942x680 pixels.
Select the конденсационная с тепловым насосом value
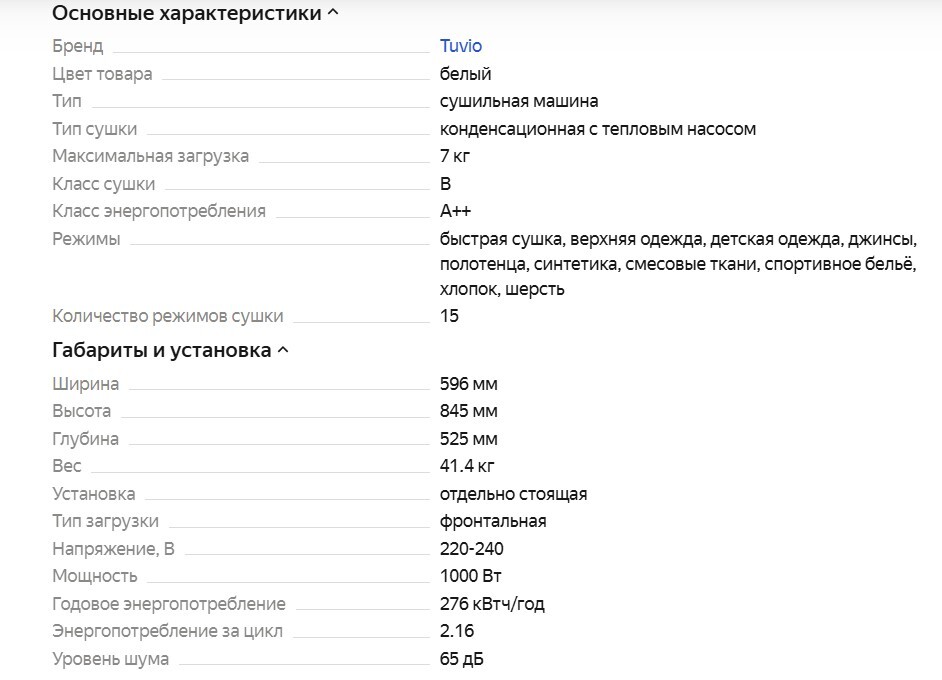coord(597,129)
